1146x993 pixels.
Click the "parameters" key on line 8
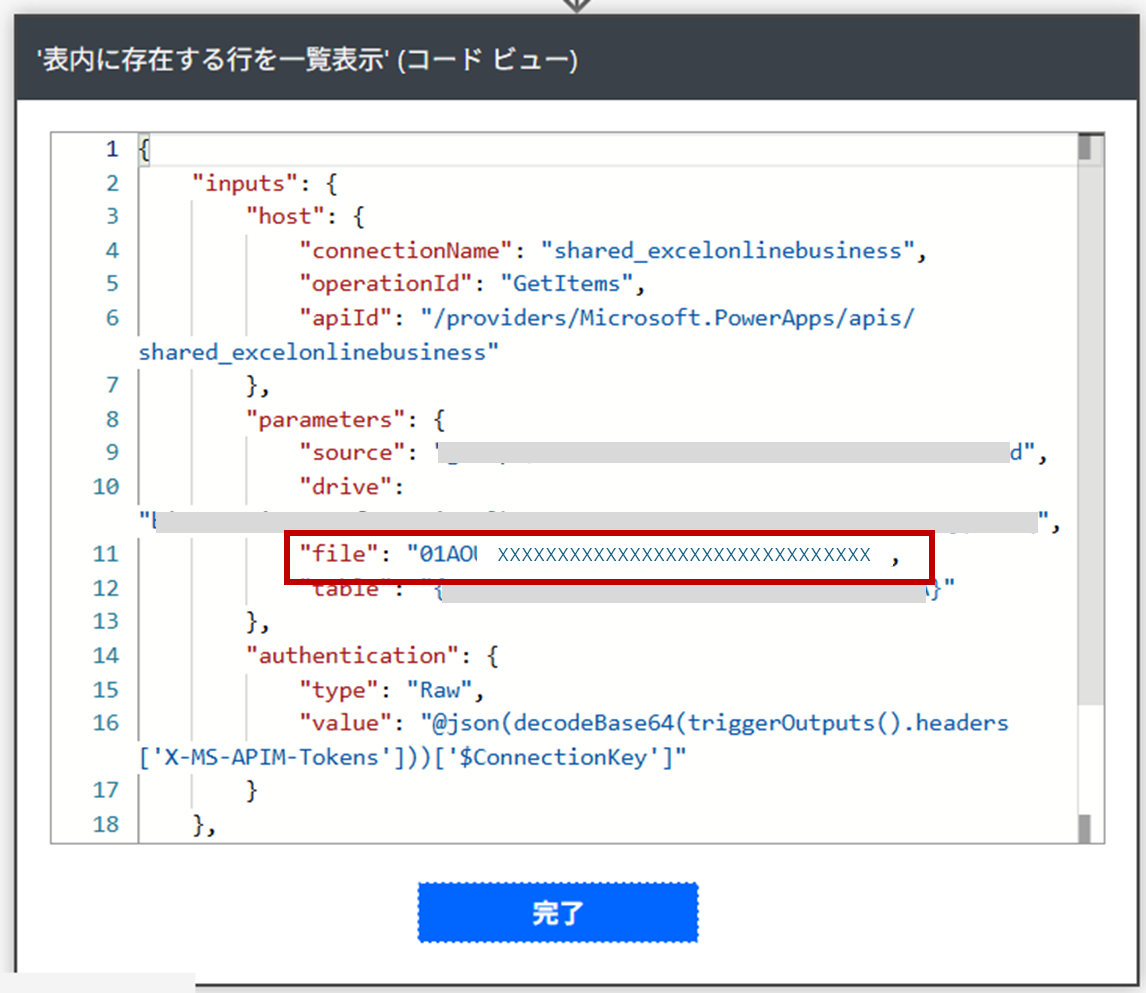click(x=326, y=419)
